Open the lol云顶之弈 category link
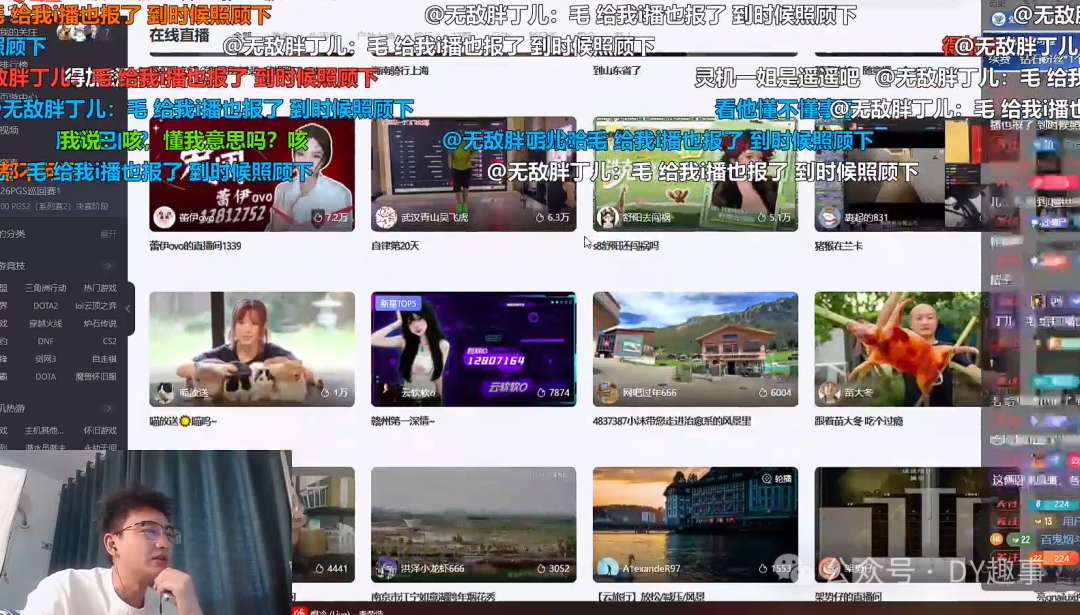Screen dimensions: 1080x615 point(96,306)
